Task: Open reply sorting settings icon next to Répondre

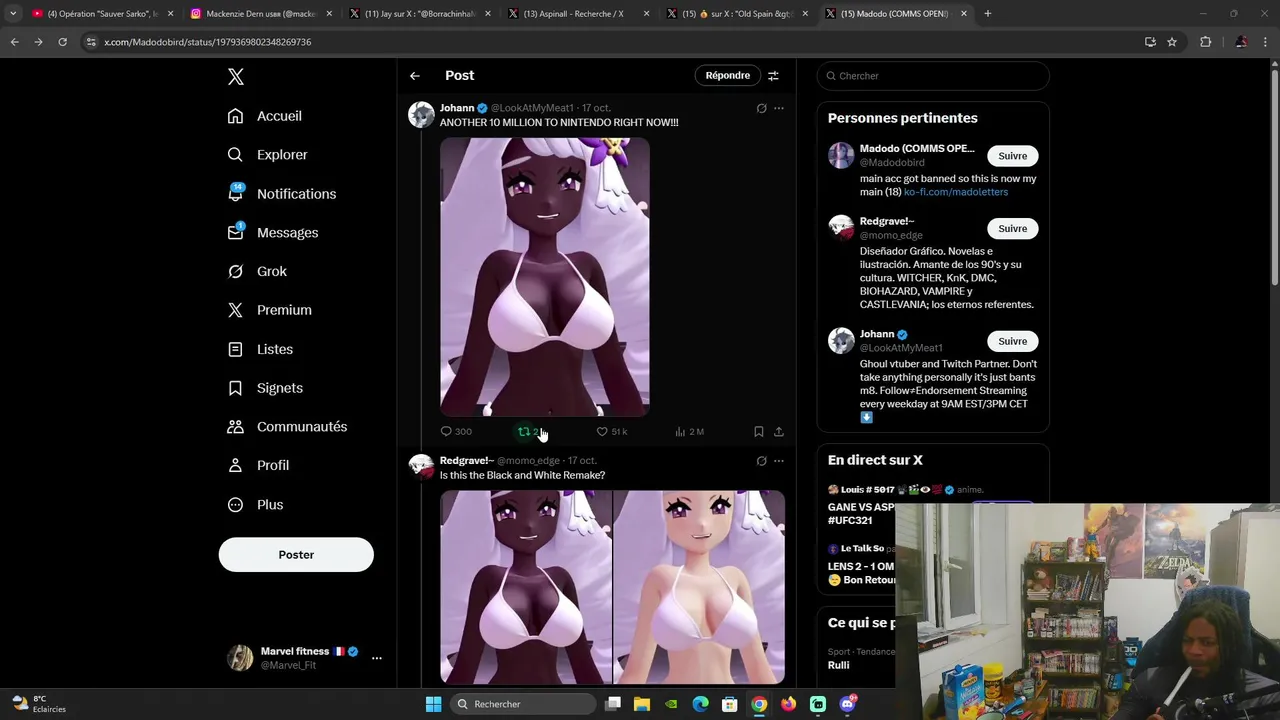Action: click(773, 76)
